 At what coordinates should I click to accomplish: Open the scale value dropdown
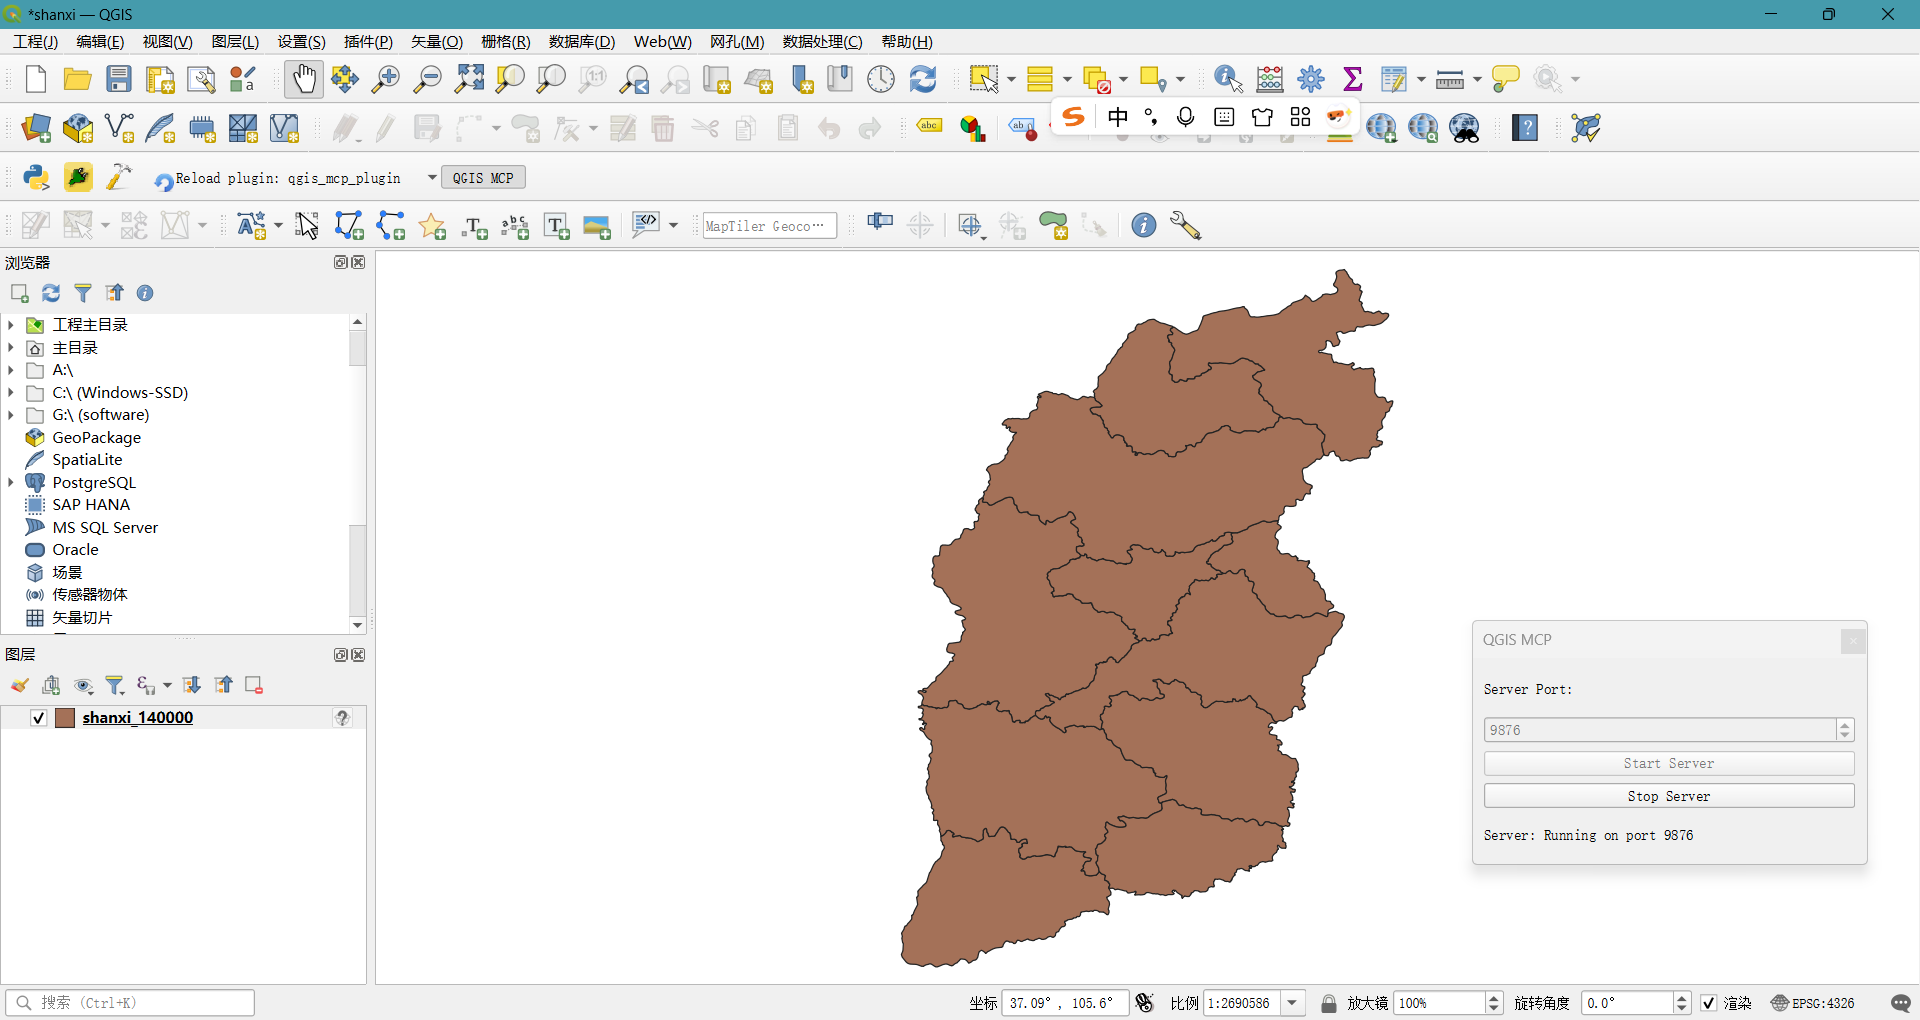click(x=1294, y=1003)
